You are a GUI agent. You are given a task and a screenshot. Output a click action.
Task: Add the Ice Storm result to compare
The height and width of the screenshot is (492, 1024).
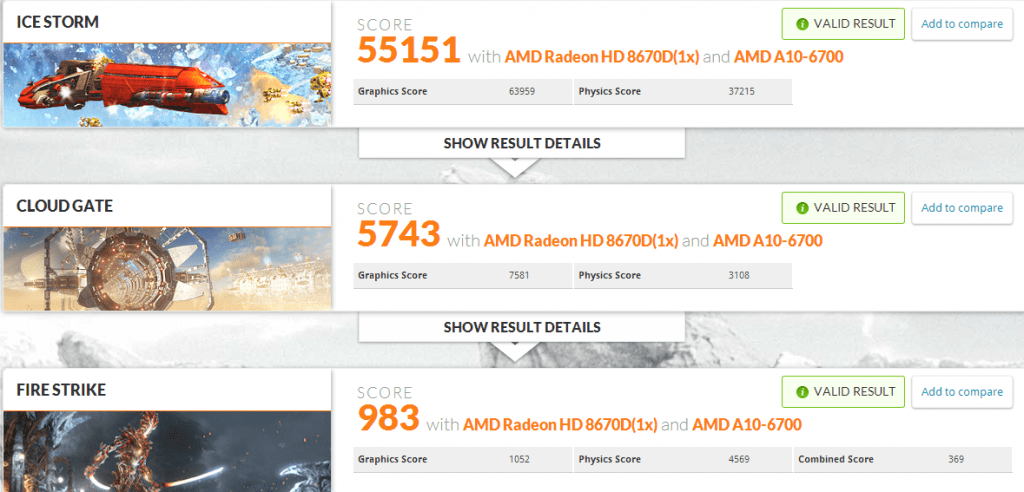pyautogui.click(x=962, y=24)
